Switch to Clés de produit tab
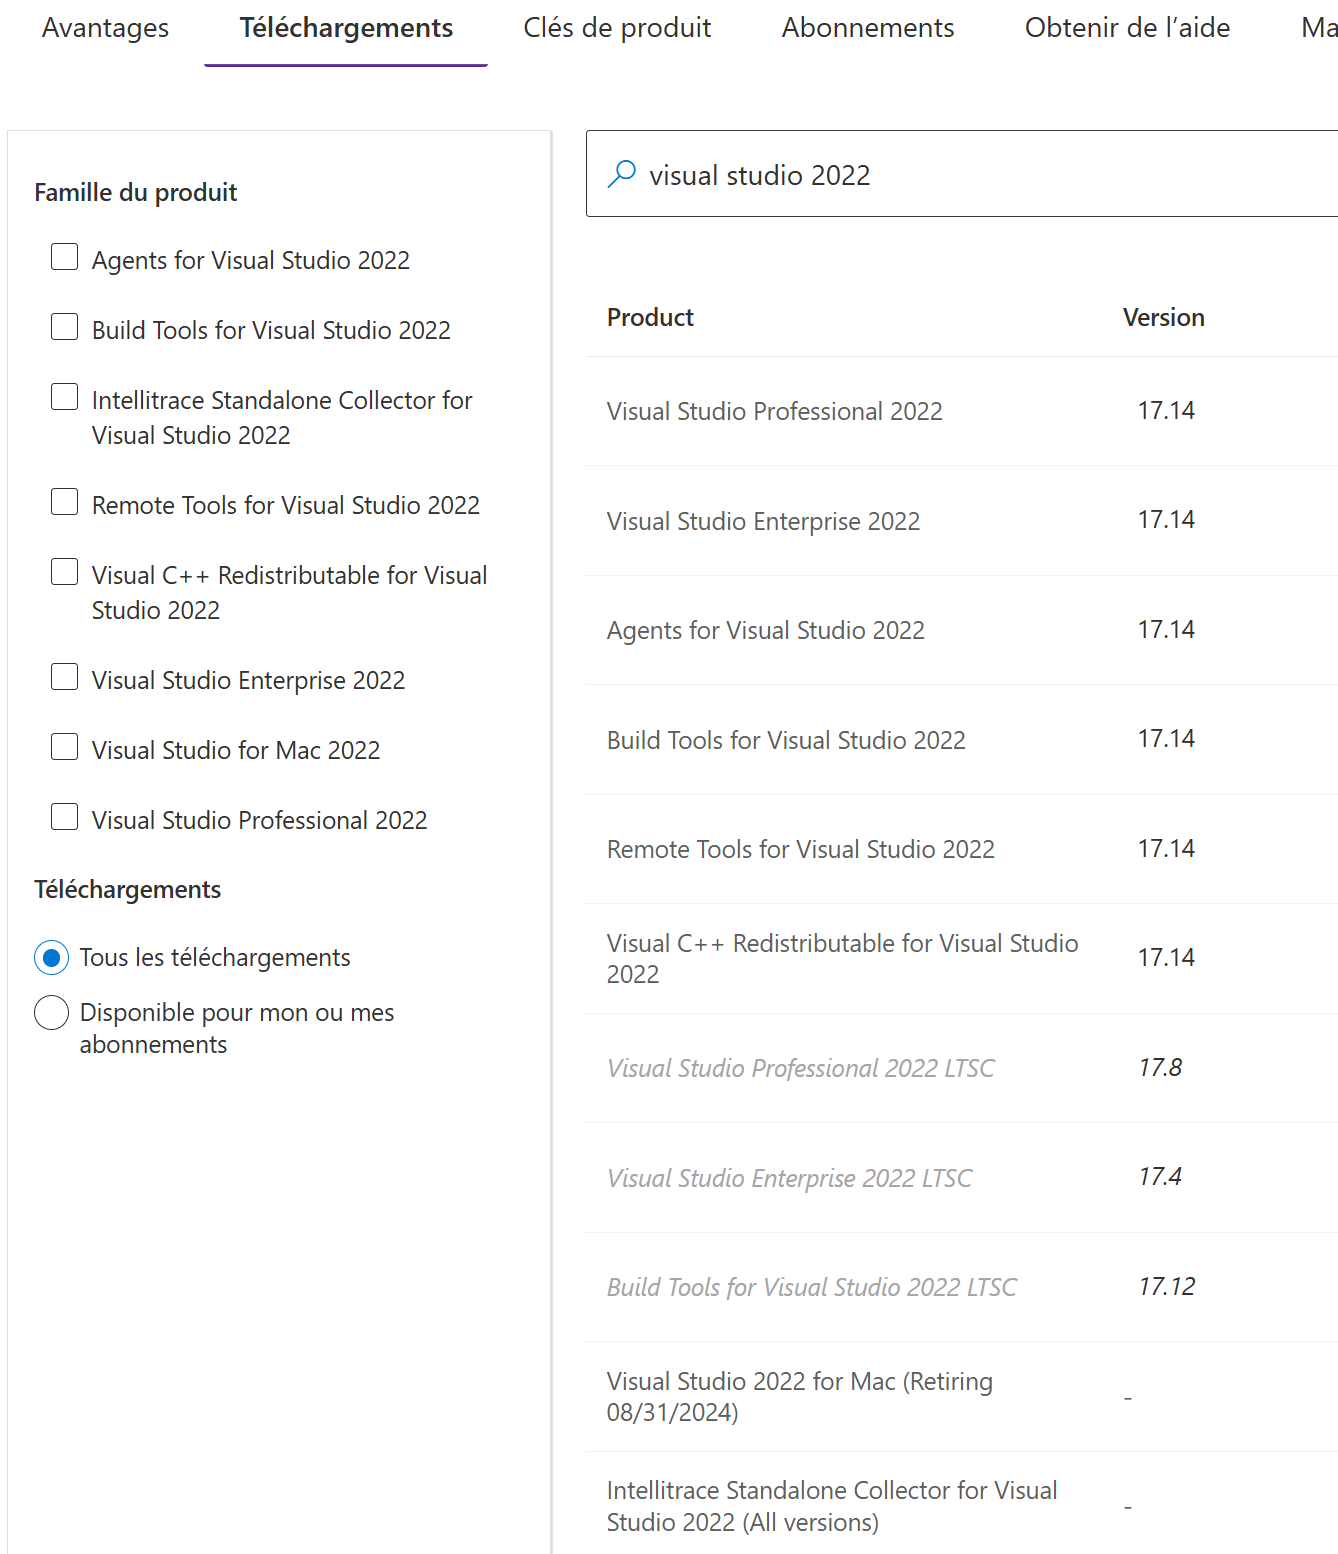Image resolution: width=1338 pixels, height=1554 pixels. tap(617, 28)
